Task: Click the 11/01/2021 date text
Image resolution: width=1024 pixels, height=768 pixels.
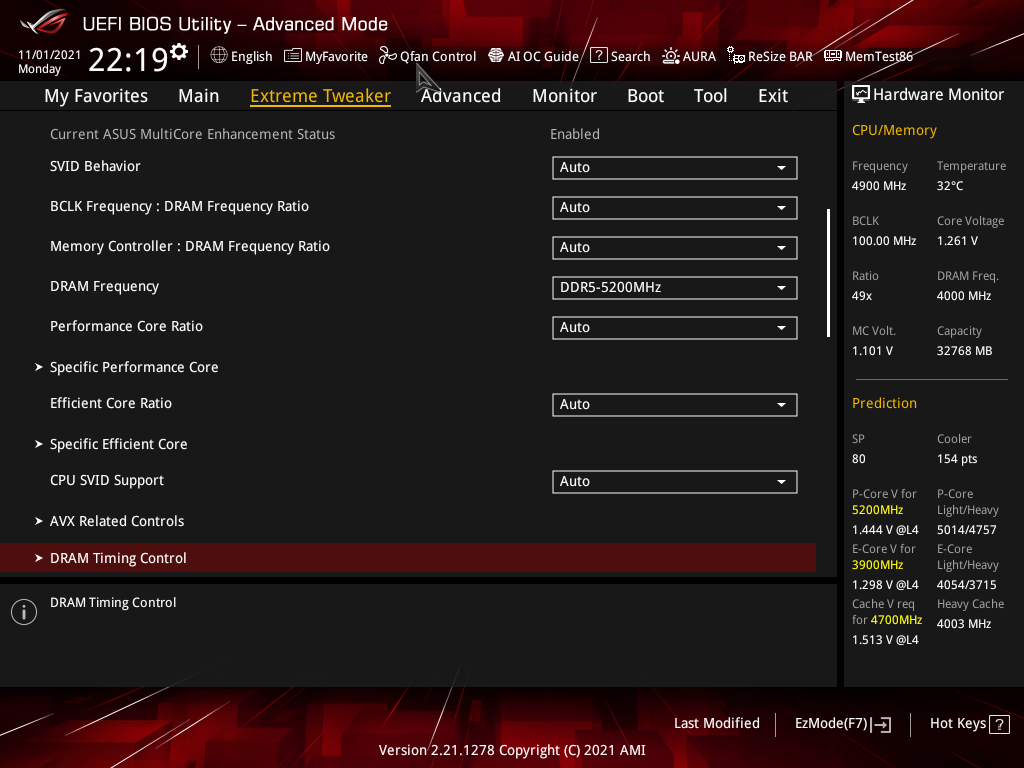Action: pyautogui.click(x=50, y=55)
